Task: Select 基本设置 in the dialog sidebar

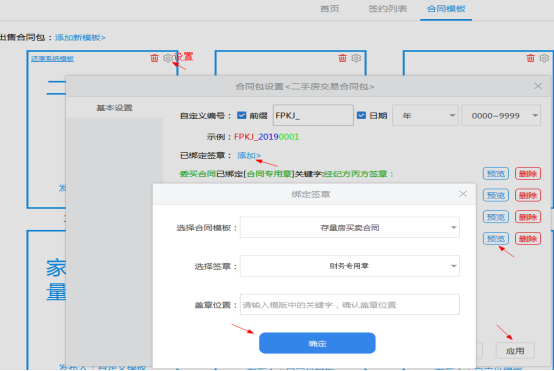Action: [x=114, y=108]
